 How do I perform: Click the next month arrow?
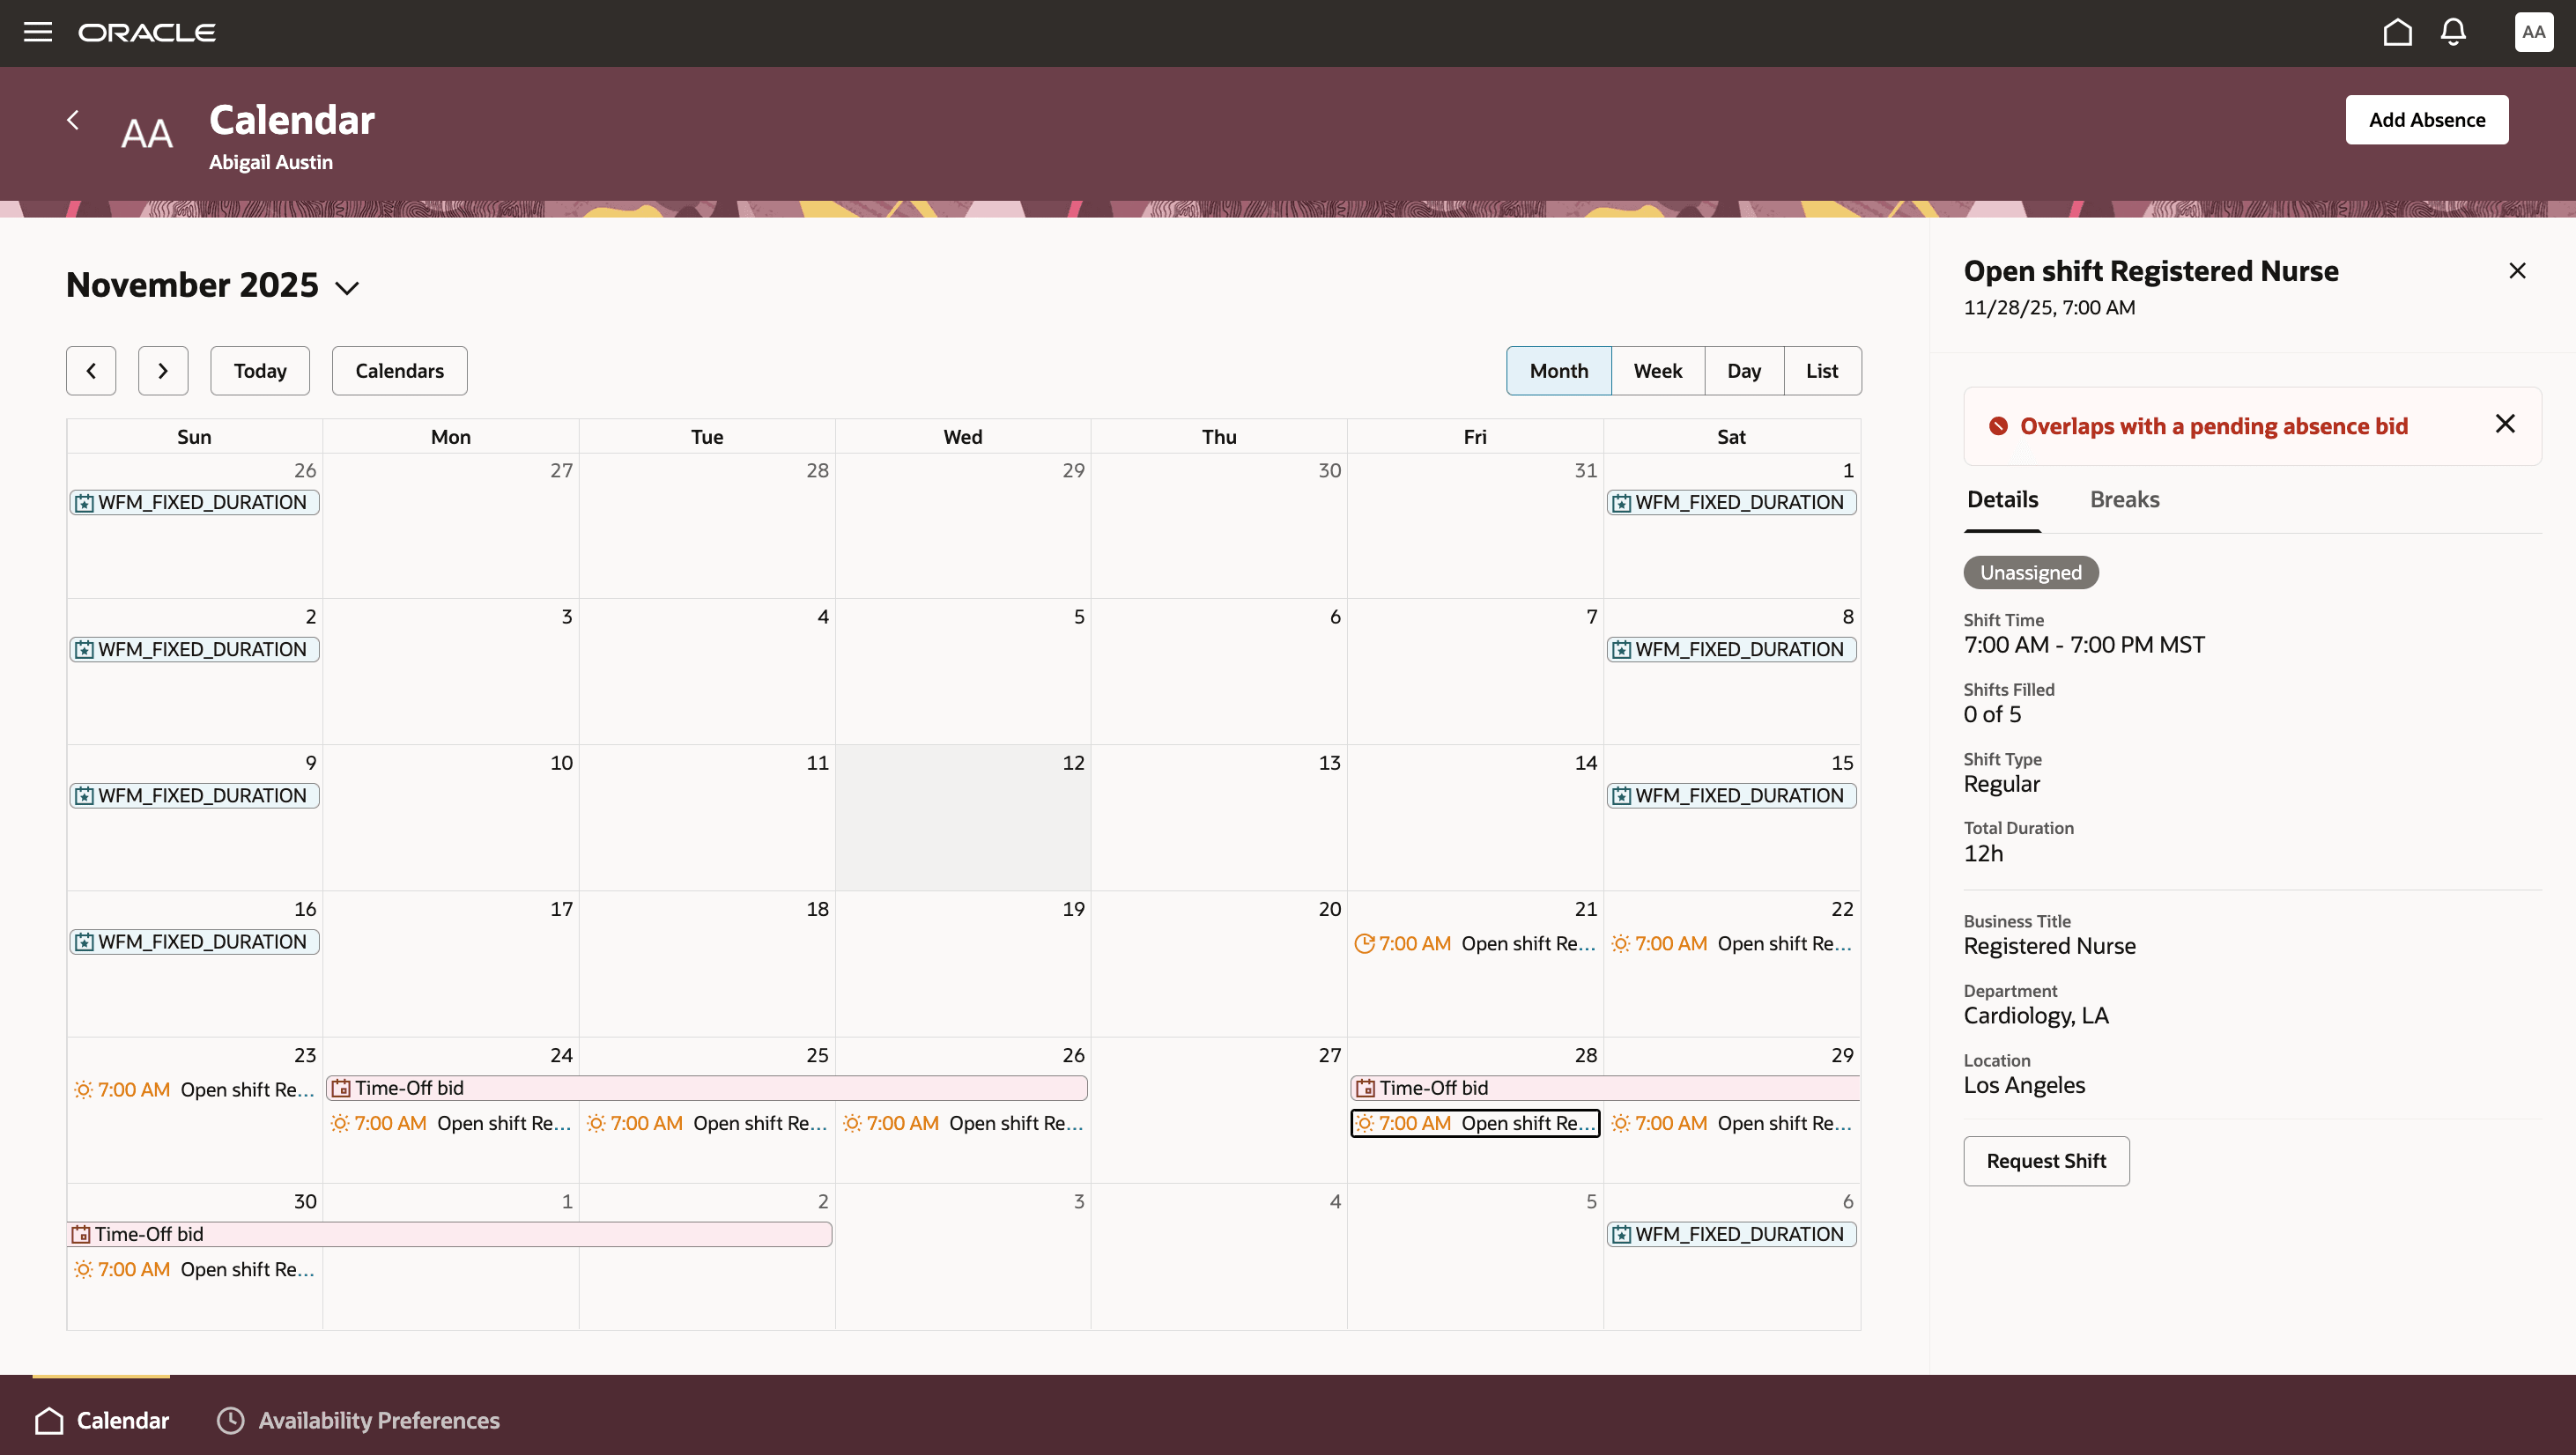click(163, 370)
